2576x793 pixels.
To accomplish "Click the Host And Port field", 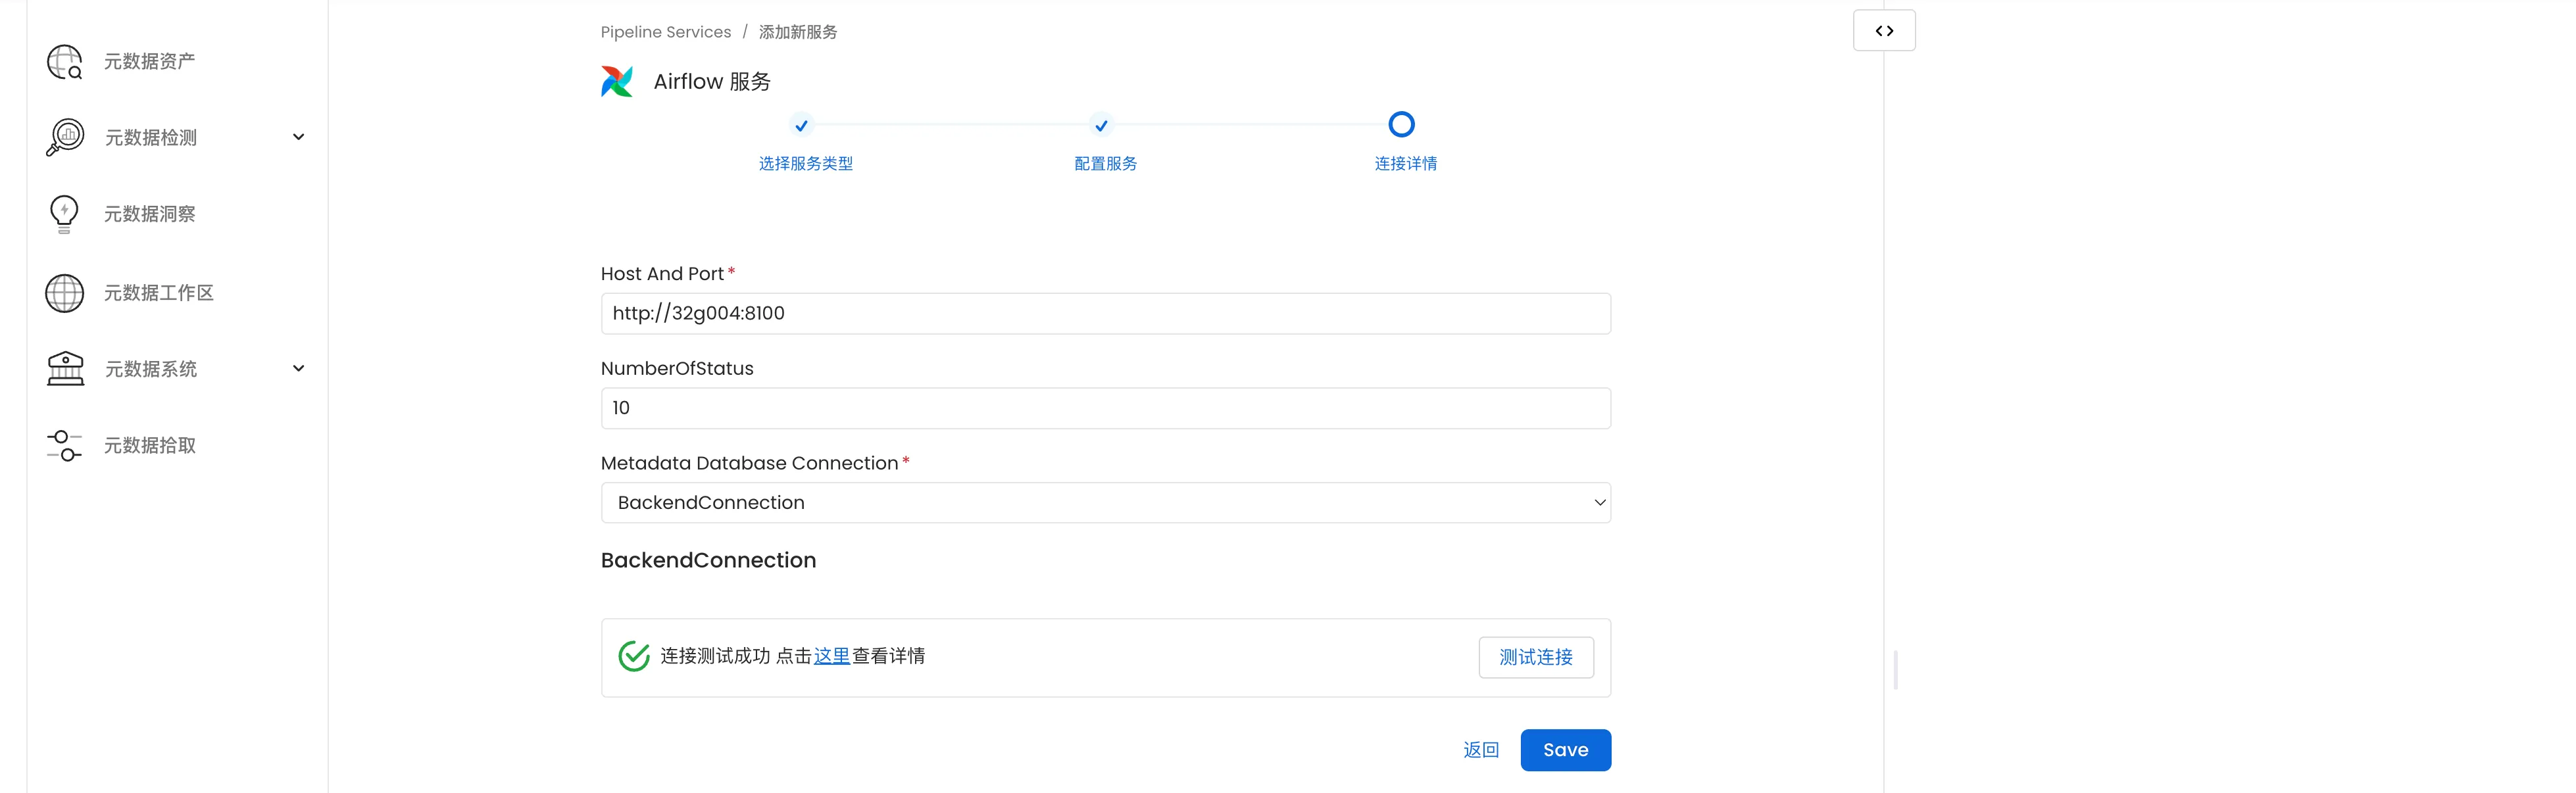I will coord(1105,313).
